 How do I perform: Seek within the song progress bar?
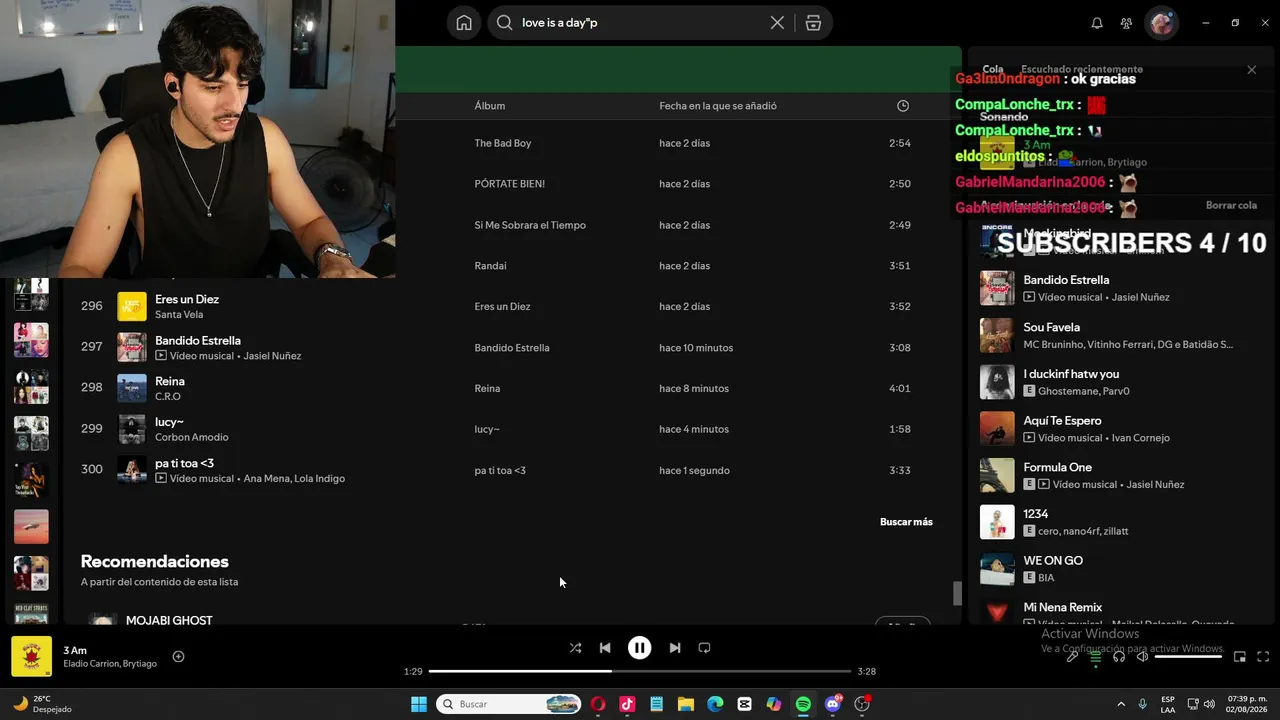pos(640,671)
